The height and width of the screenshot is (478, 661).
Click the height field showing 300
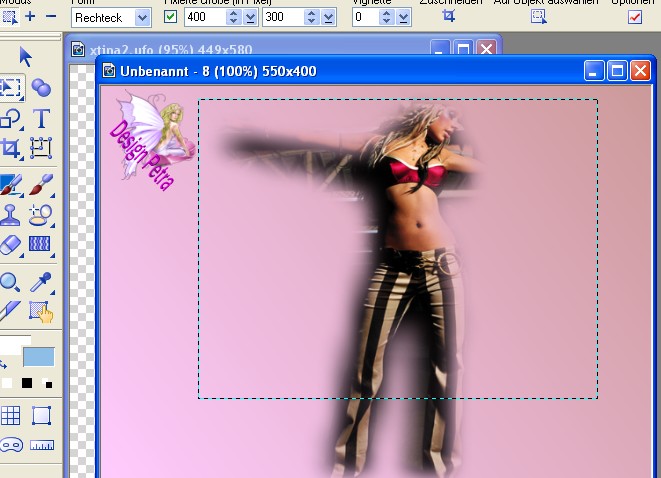point(283,17)
